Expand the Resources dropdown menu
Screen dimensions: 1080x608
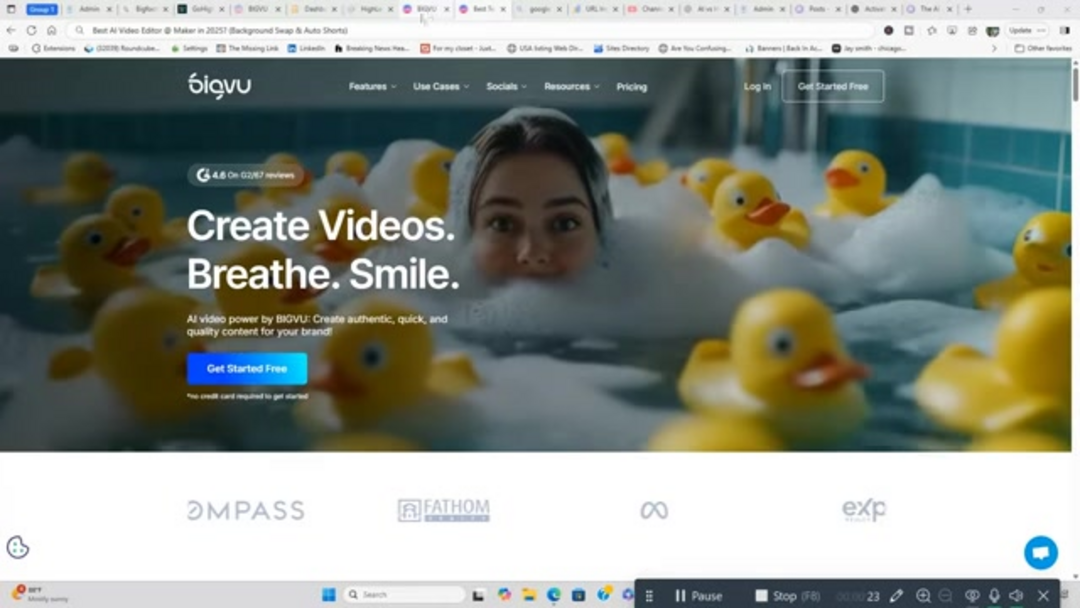(x=571, y=87)
